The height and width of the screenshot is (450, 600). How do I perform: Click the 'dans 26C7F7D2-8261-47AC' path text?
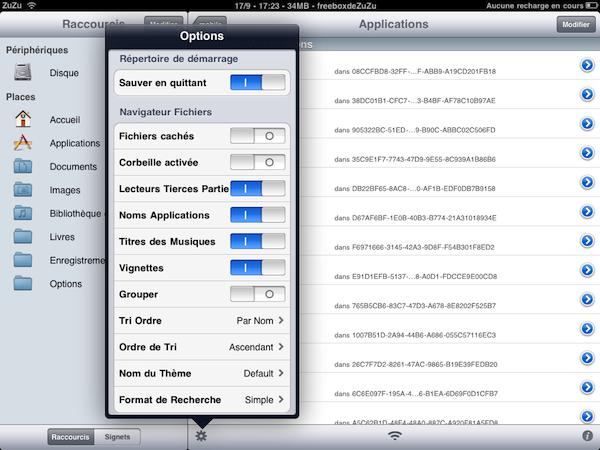click(416, 364)
